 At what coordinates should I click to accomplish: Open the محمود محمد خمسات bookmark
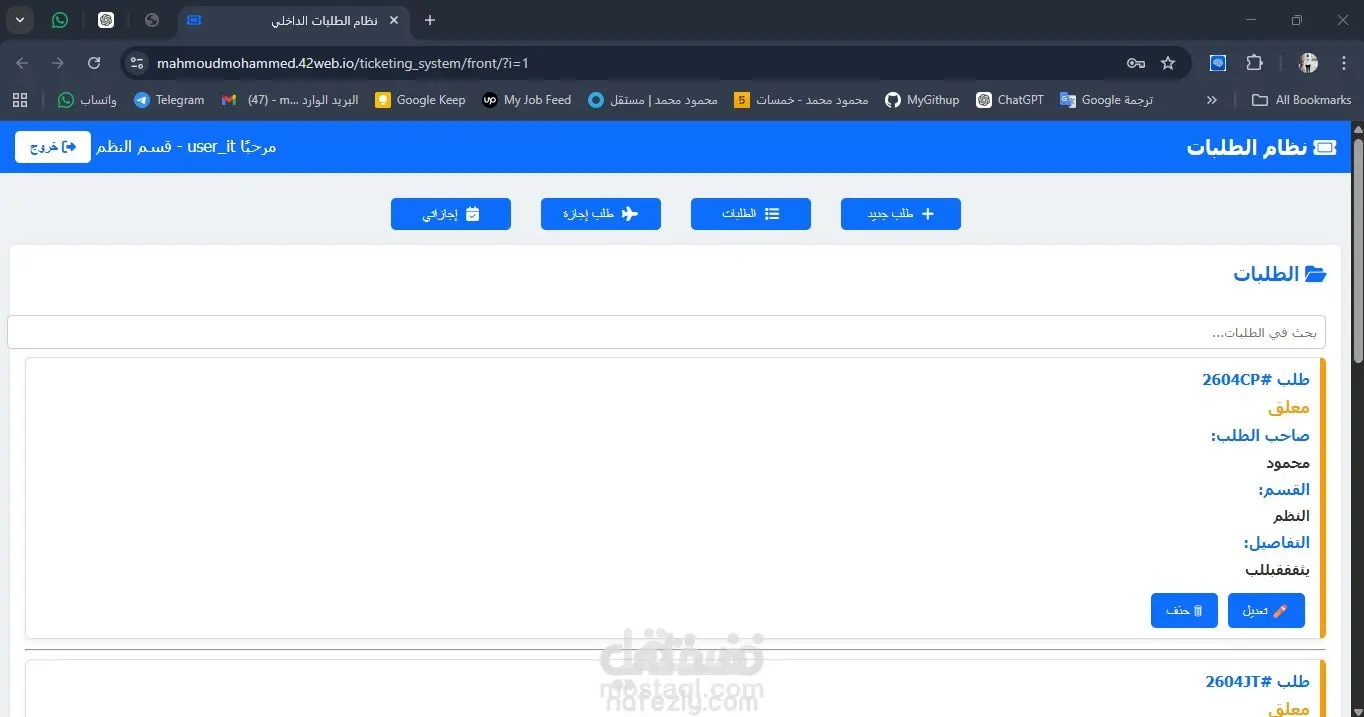(801, 100)
